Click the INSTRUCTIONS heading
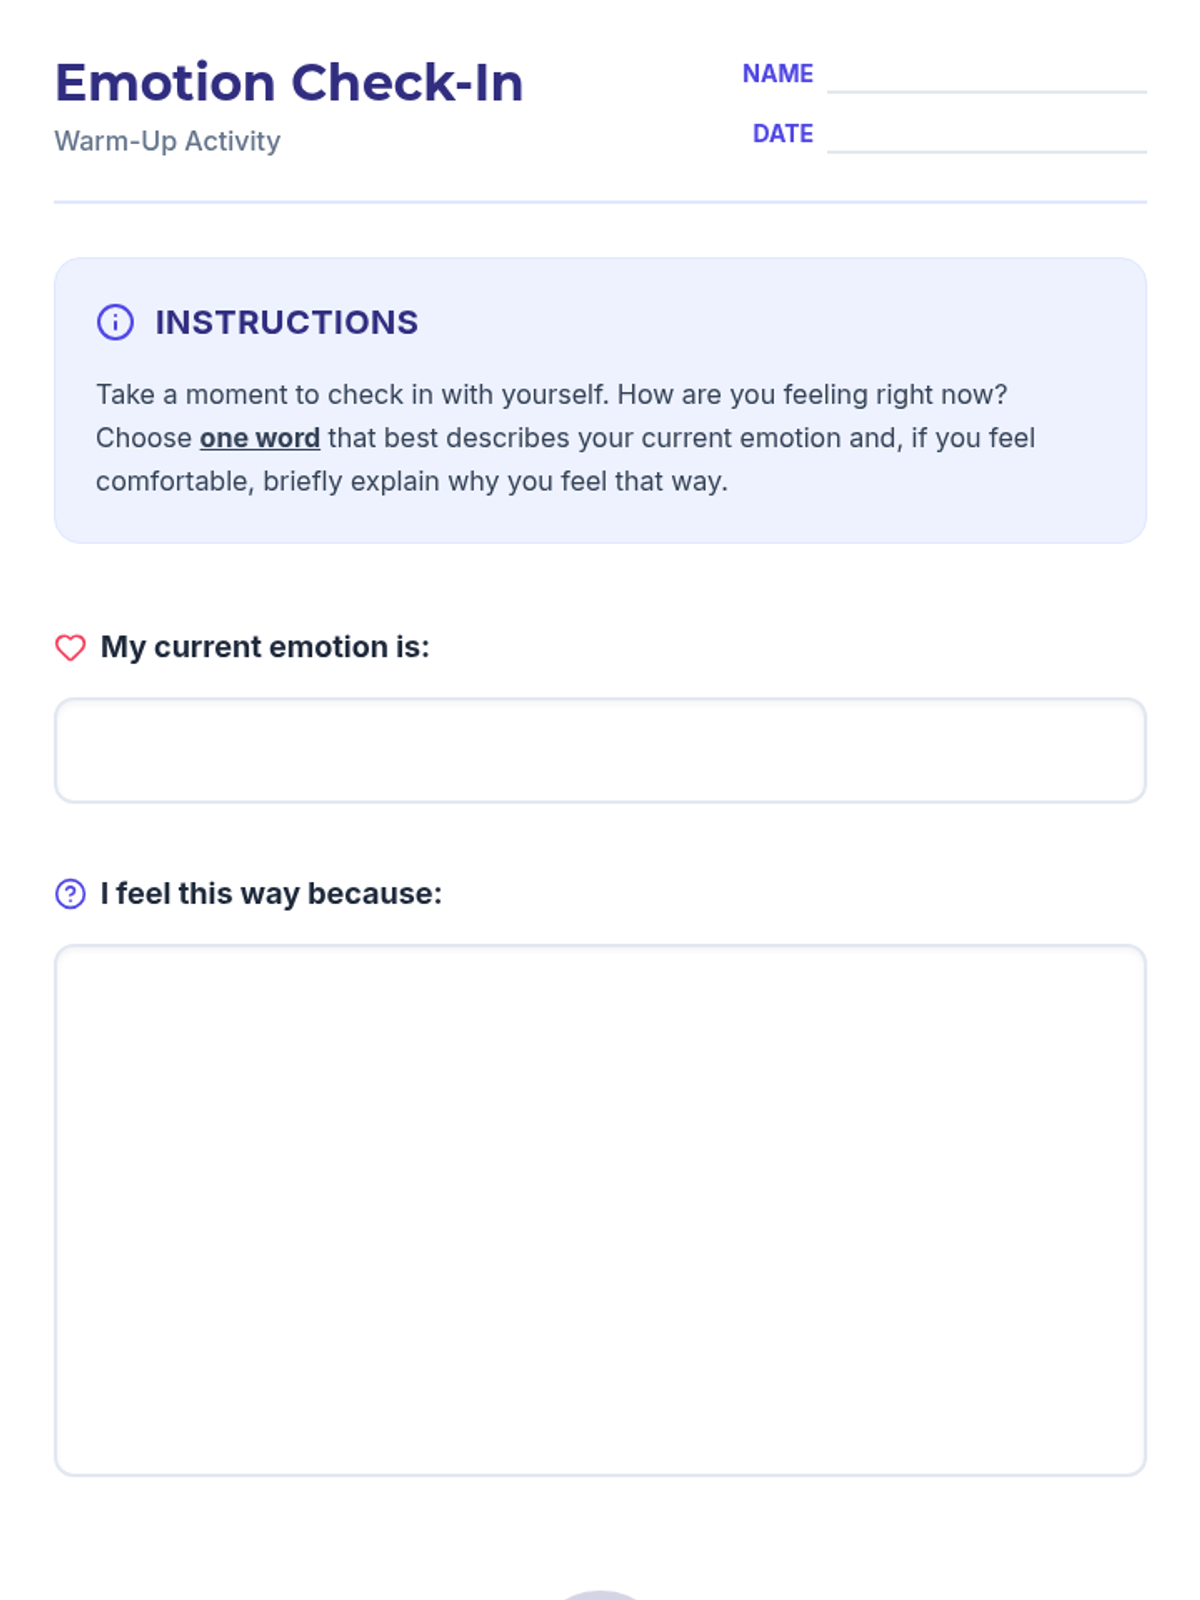Screen dimensions: 1200x1600 286,322
